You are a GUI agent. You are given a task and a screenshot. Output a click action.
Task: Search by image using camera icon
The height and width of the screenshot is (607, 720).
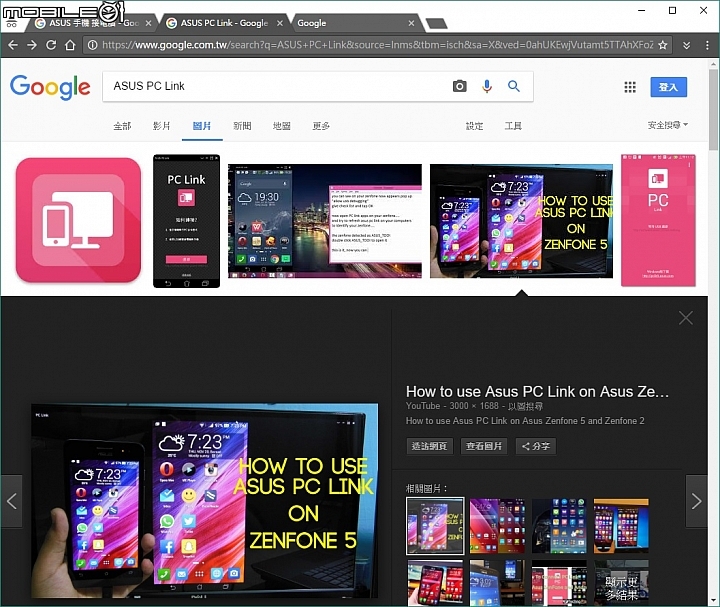(x=460, y=86)
